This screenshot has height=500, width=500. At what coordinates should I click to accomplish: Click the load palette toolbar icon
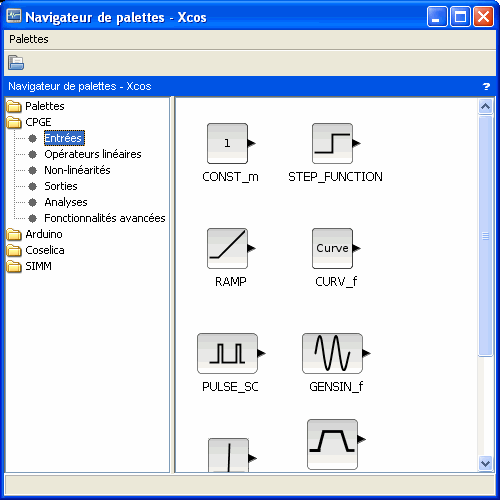pos(16,63)
